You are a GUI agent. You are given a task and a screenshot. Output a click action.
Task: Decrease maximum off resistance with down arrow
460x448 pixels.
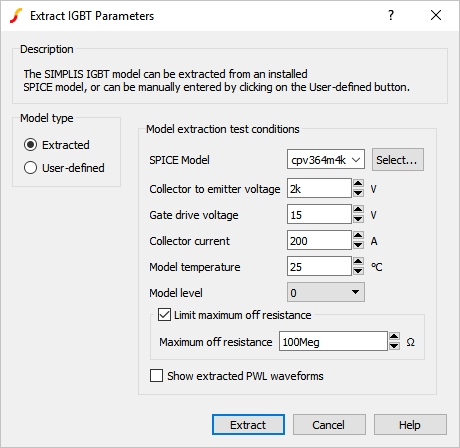coord(394,346)
